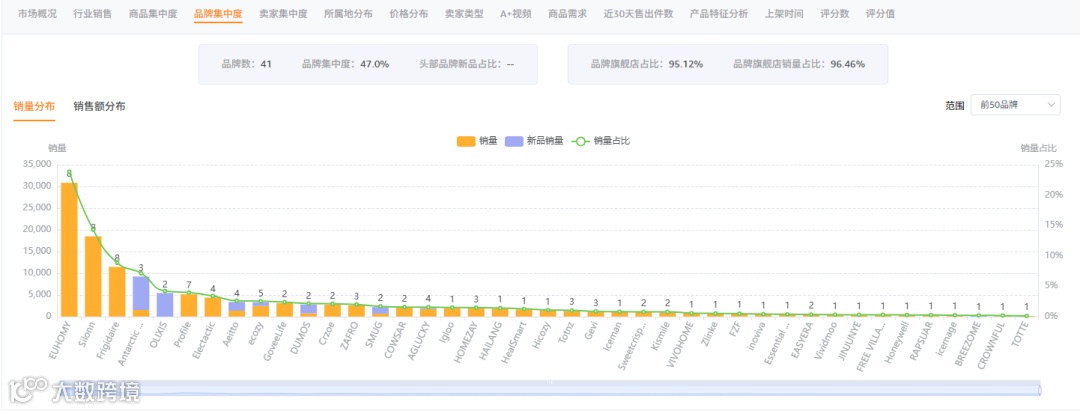
Task: Click the chart zoom slider bar
Action: pos(550,390)
